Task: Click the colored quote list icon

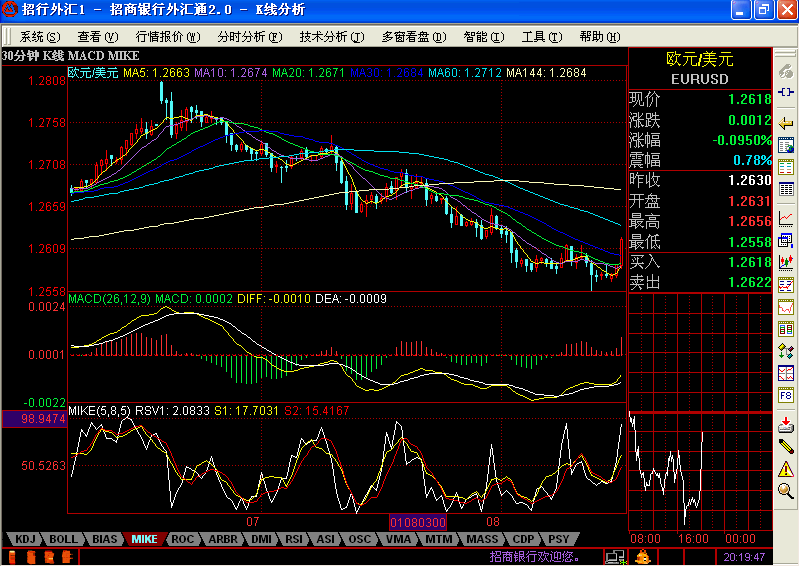Action: tap(786, 167)
